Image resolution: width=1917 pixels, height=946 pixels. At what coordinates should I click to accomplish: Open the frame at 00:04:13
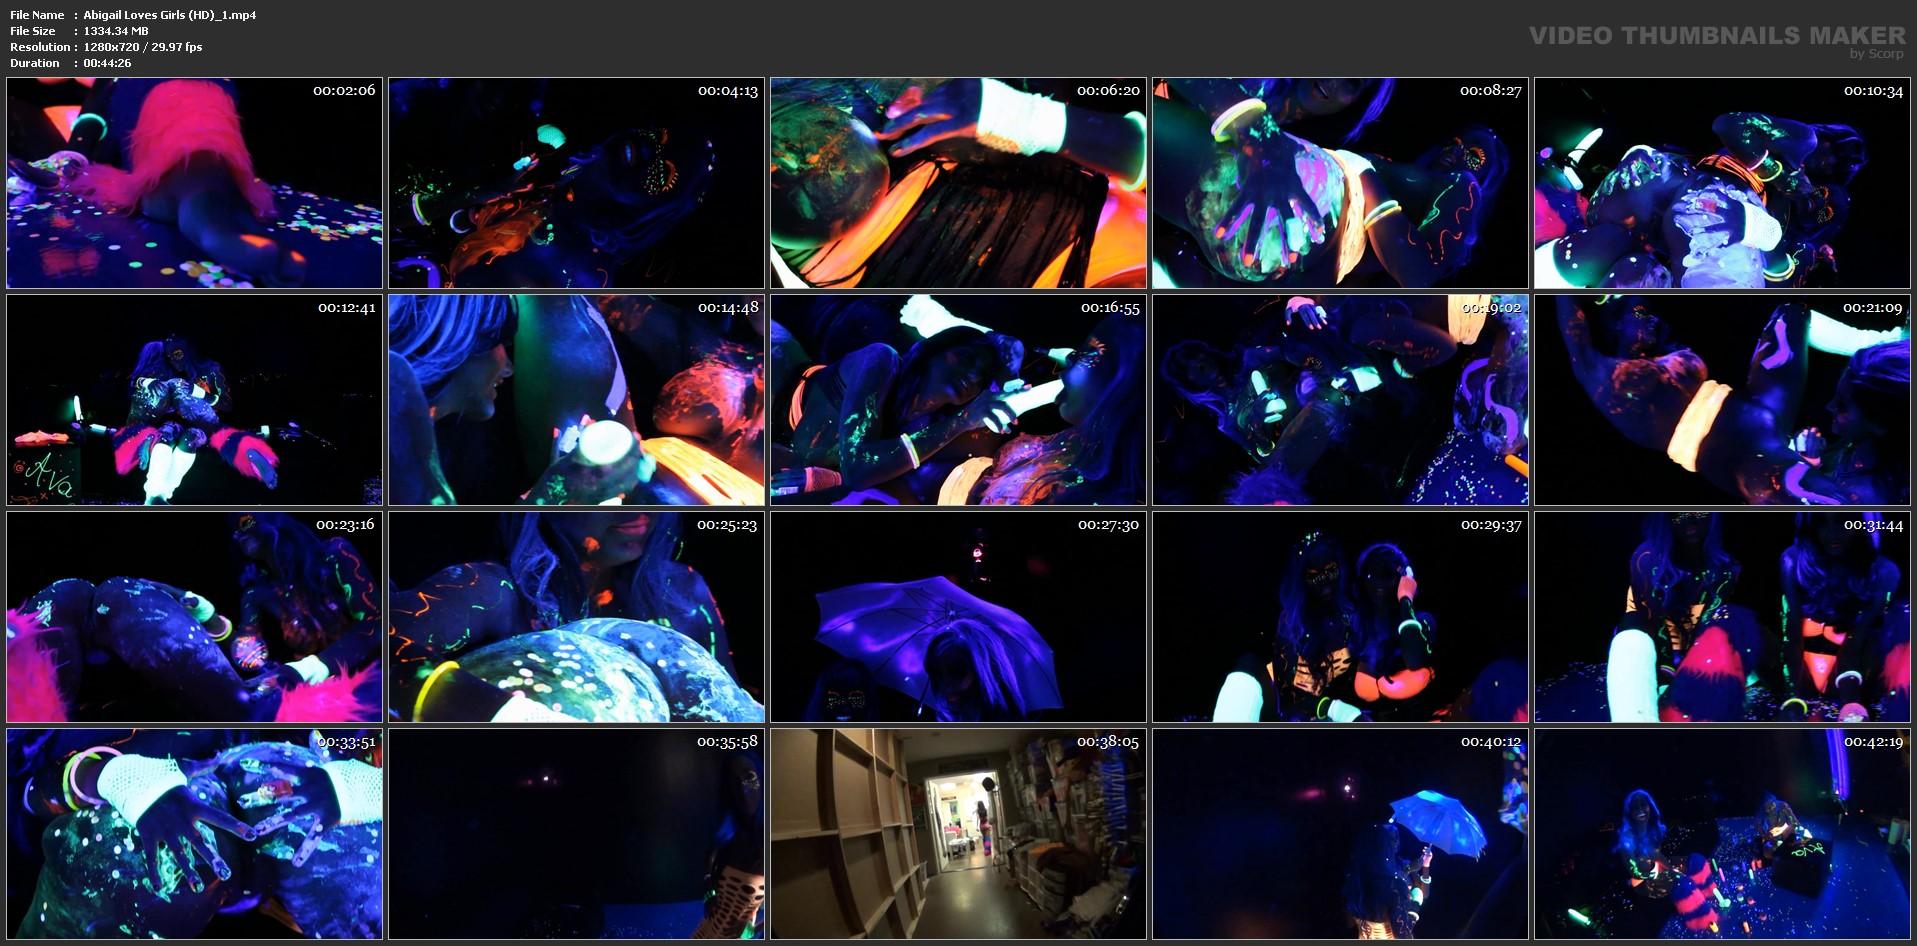pyautogui.click(x=576, y=183)
